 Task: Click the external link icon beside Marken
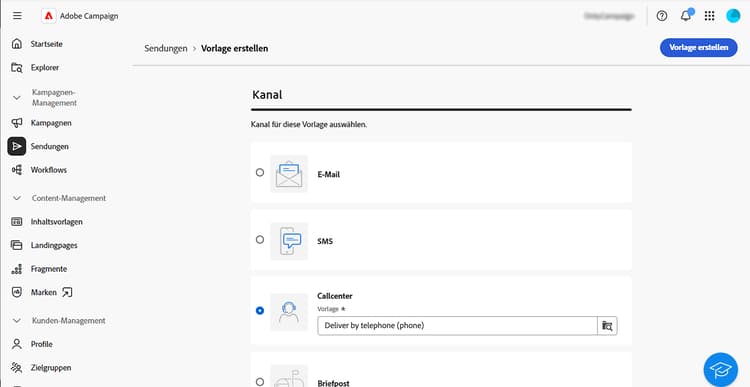67,292
